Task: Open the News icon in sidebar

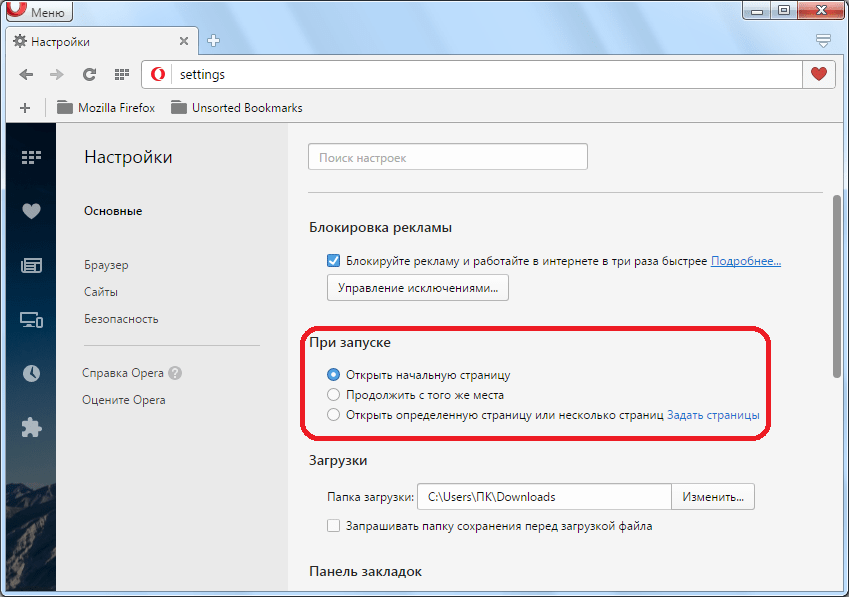Action: tap(31, 265)
